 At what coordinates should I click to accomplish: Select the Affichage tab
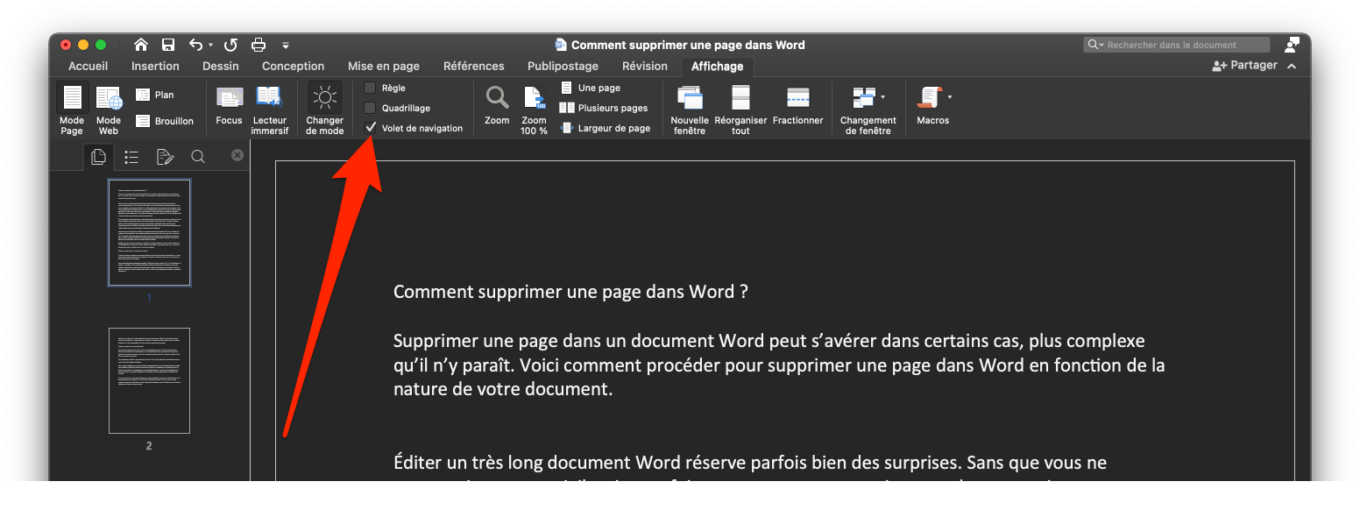point(718,66)
